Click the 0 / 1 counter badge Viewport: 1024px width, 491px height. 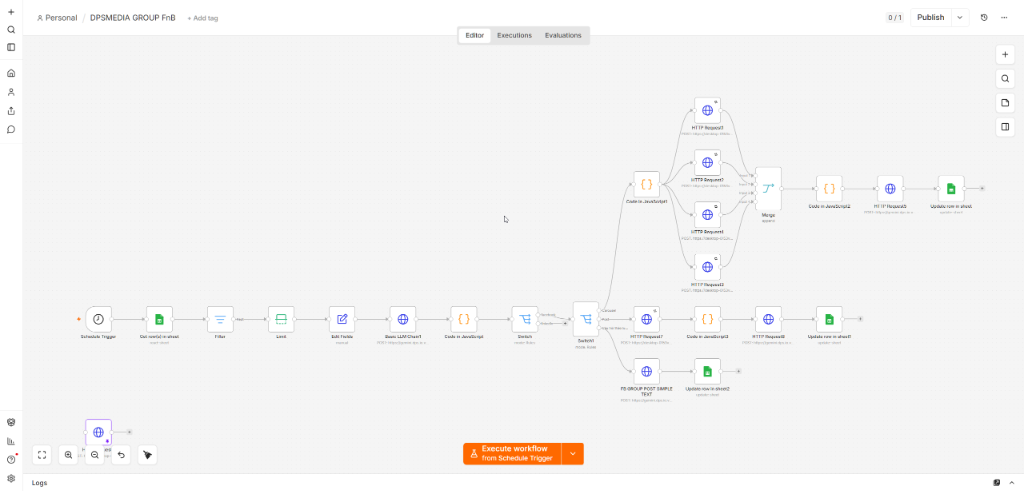tap(895, 18)
